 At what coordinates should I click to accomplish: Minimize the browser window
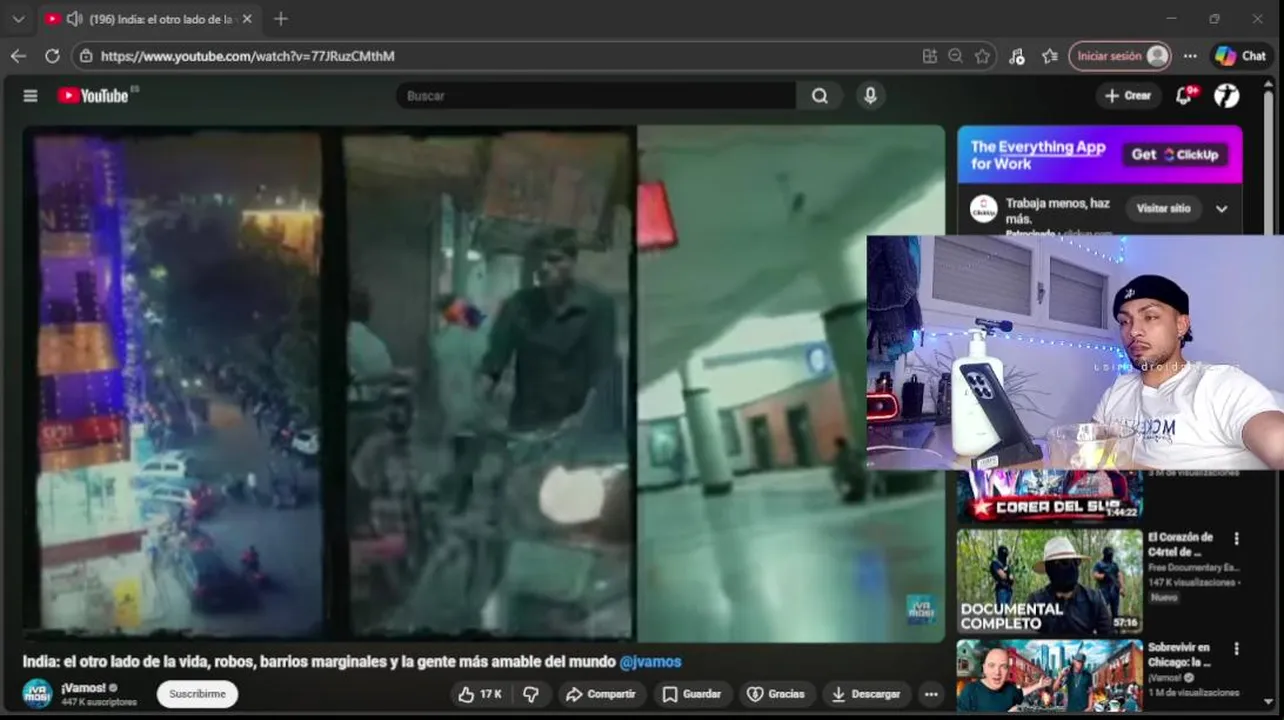[x=1171, y=19]
